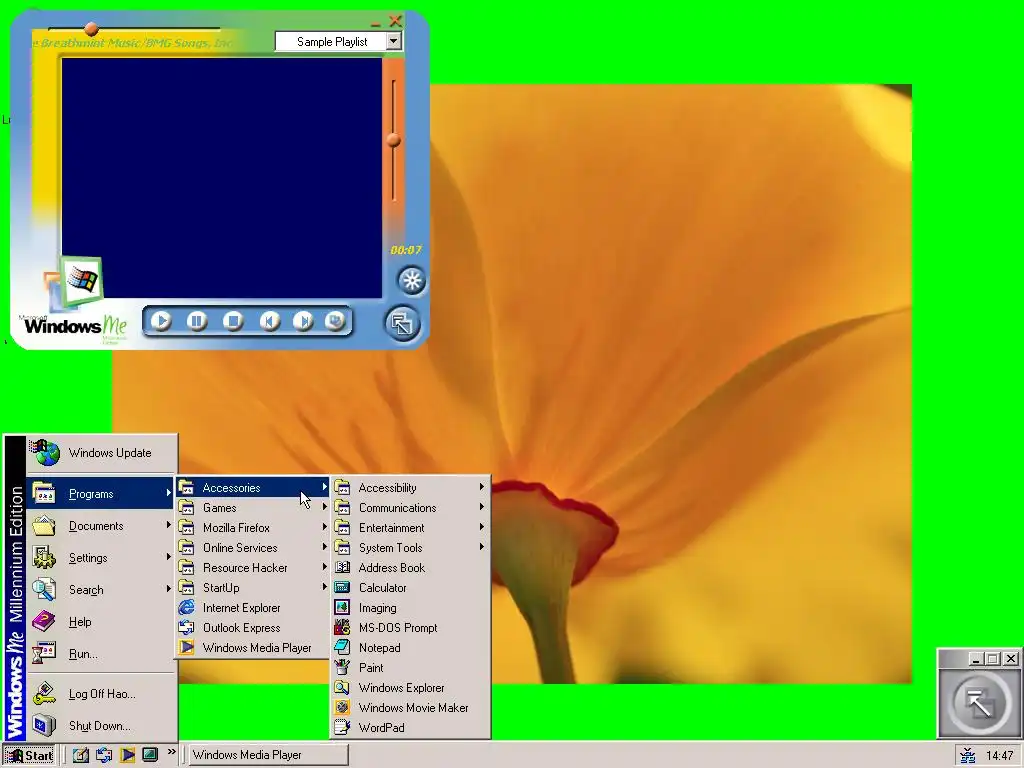Click the quick launch icon with two arrows
Viewport: 1024px width, 768px height.
(104, 755)
